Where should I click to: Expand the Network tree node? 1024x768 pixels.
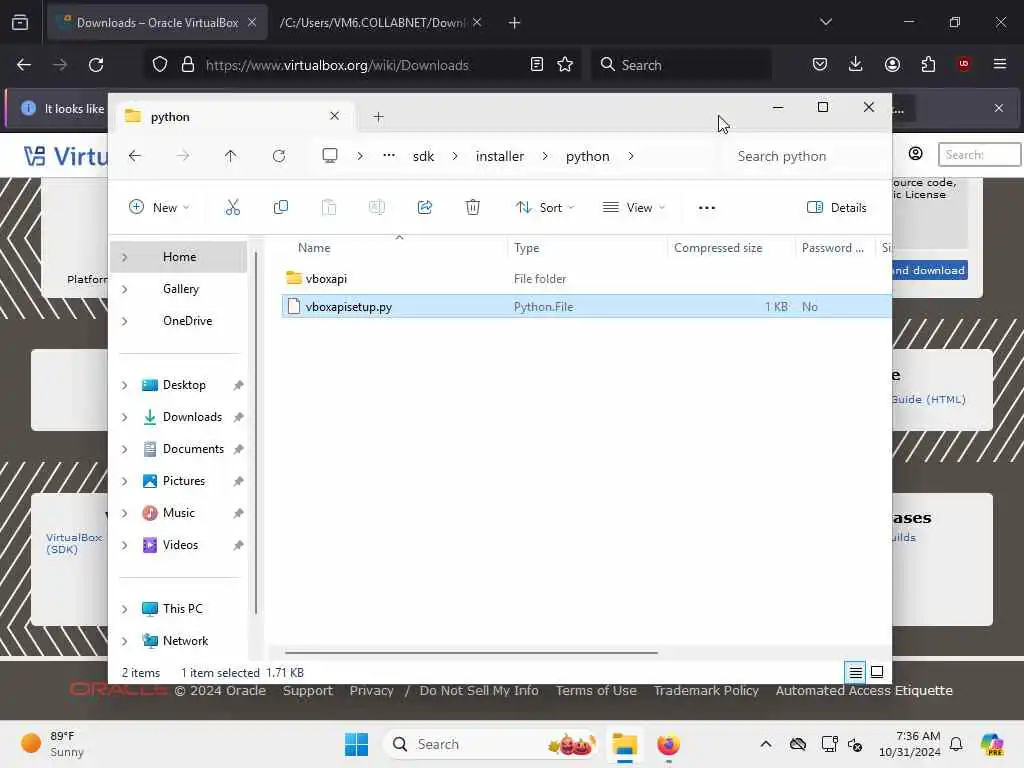[124, 641]
